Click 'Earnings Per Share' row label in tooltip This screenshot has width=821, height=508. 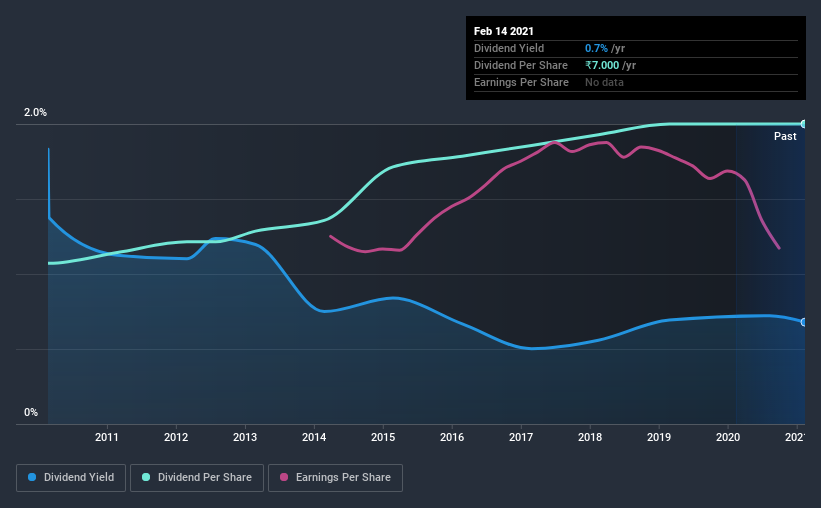[522, 82]
